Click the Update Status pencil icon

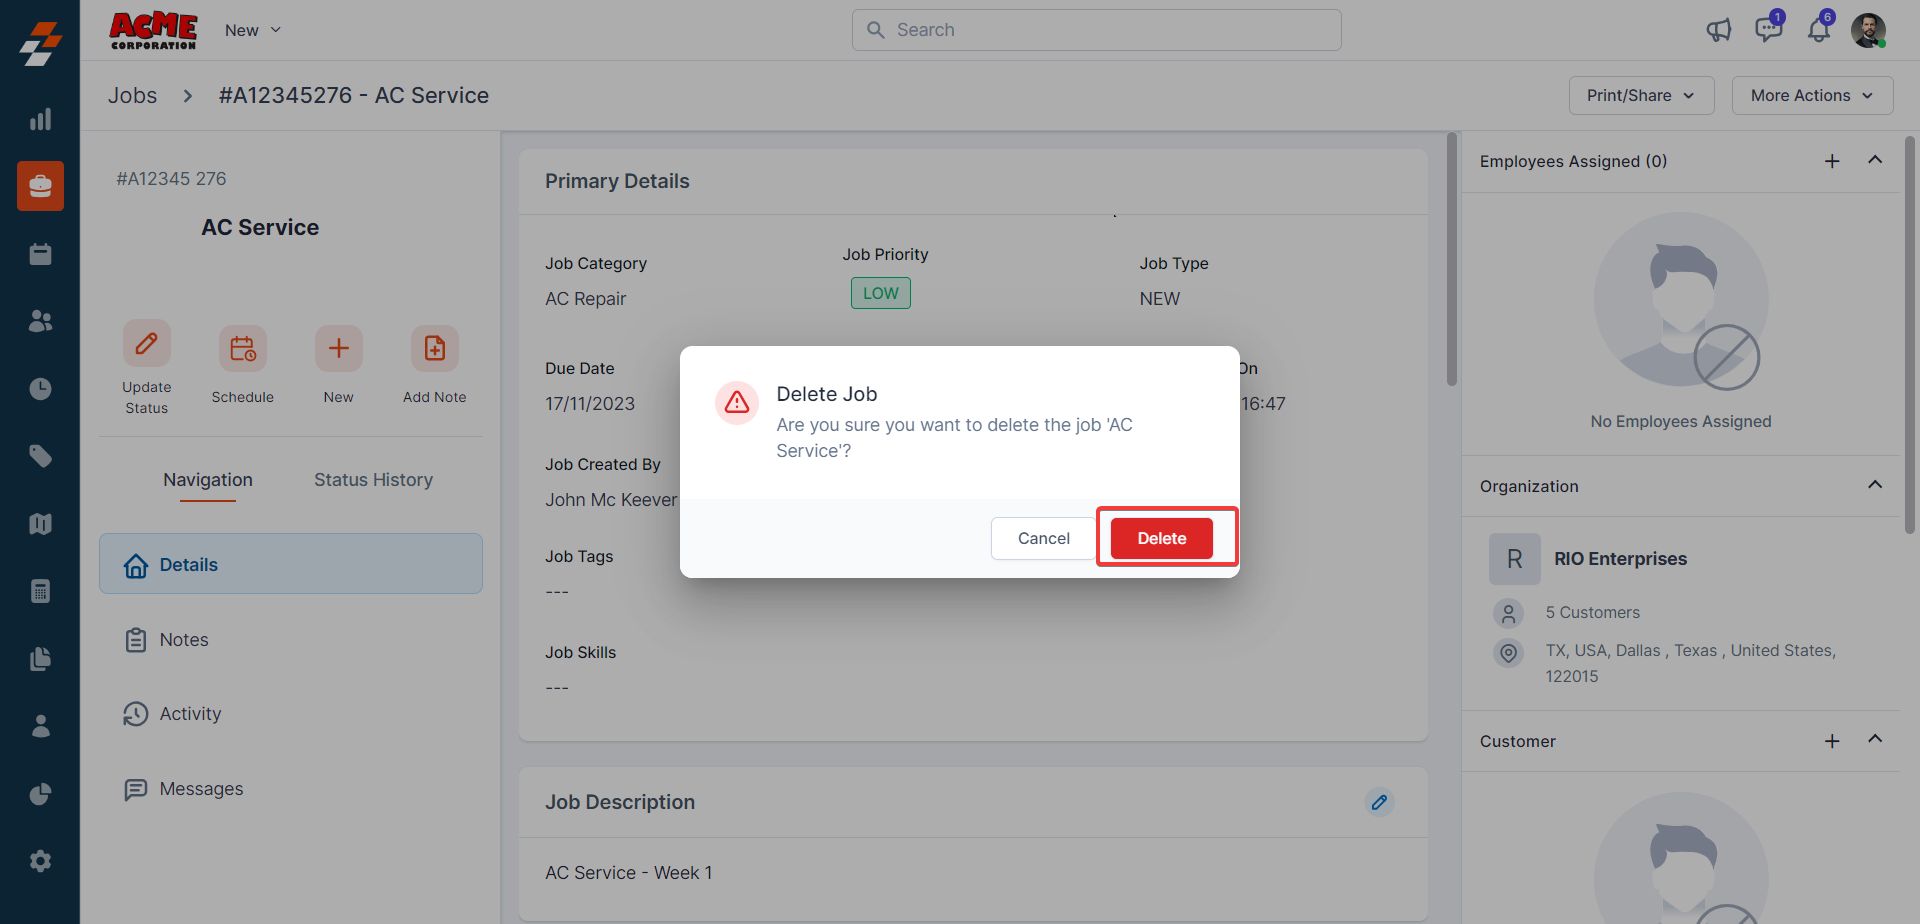[146, 345]
